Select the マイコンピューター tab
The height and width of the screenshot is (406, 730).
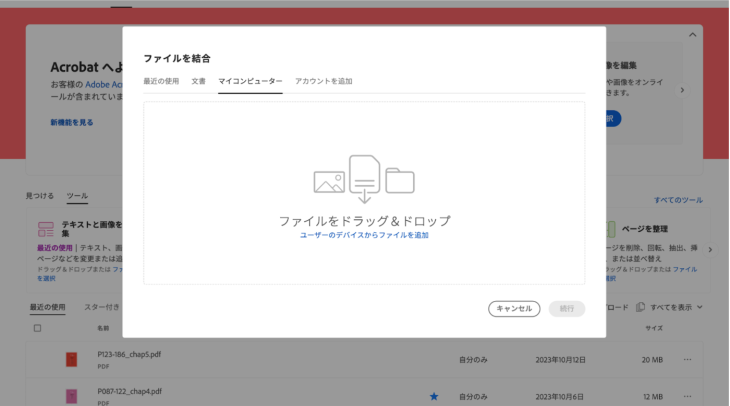click(250, 81)
